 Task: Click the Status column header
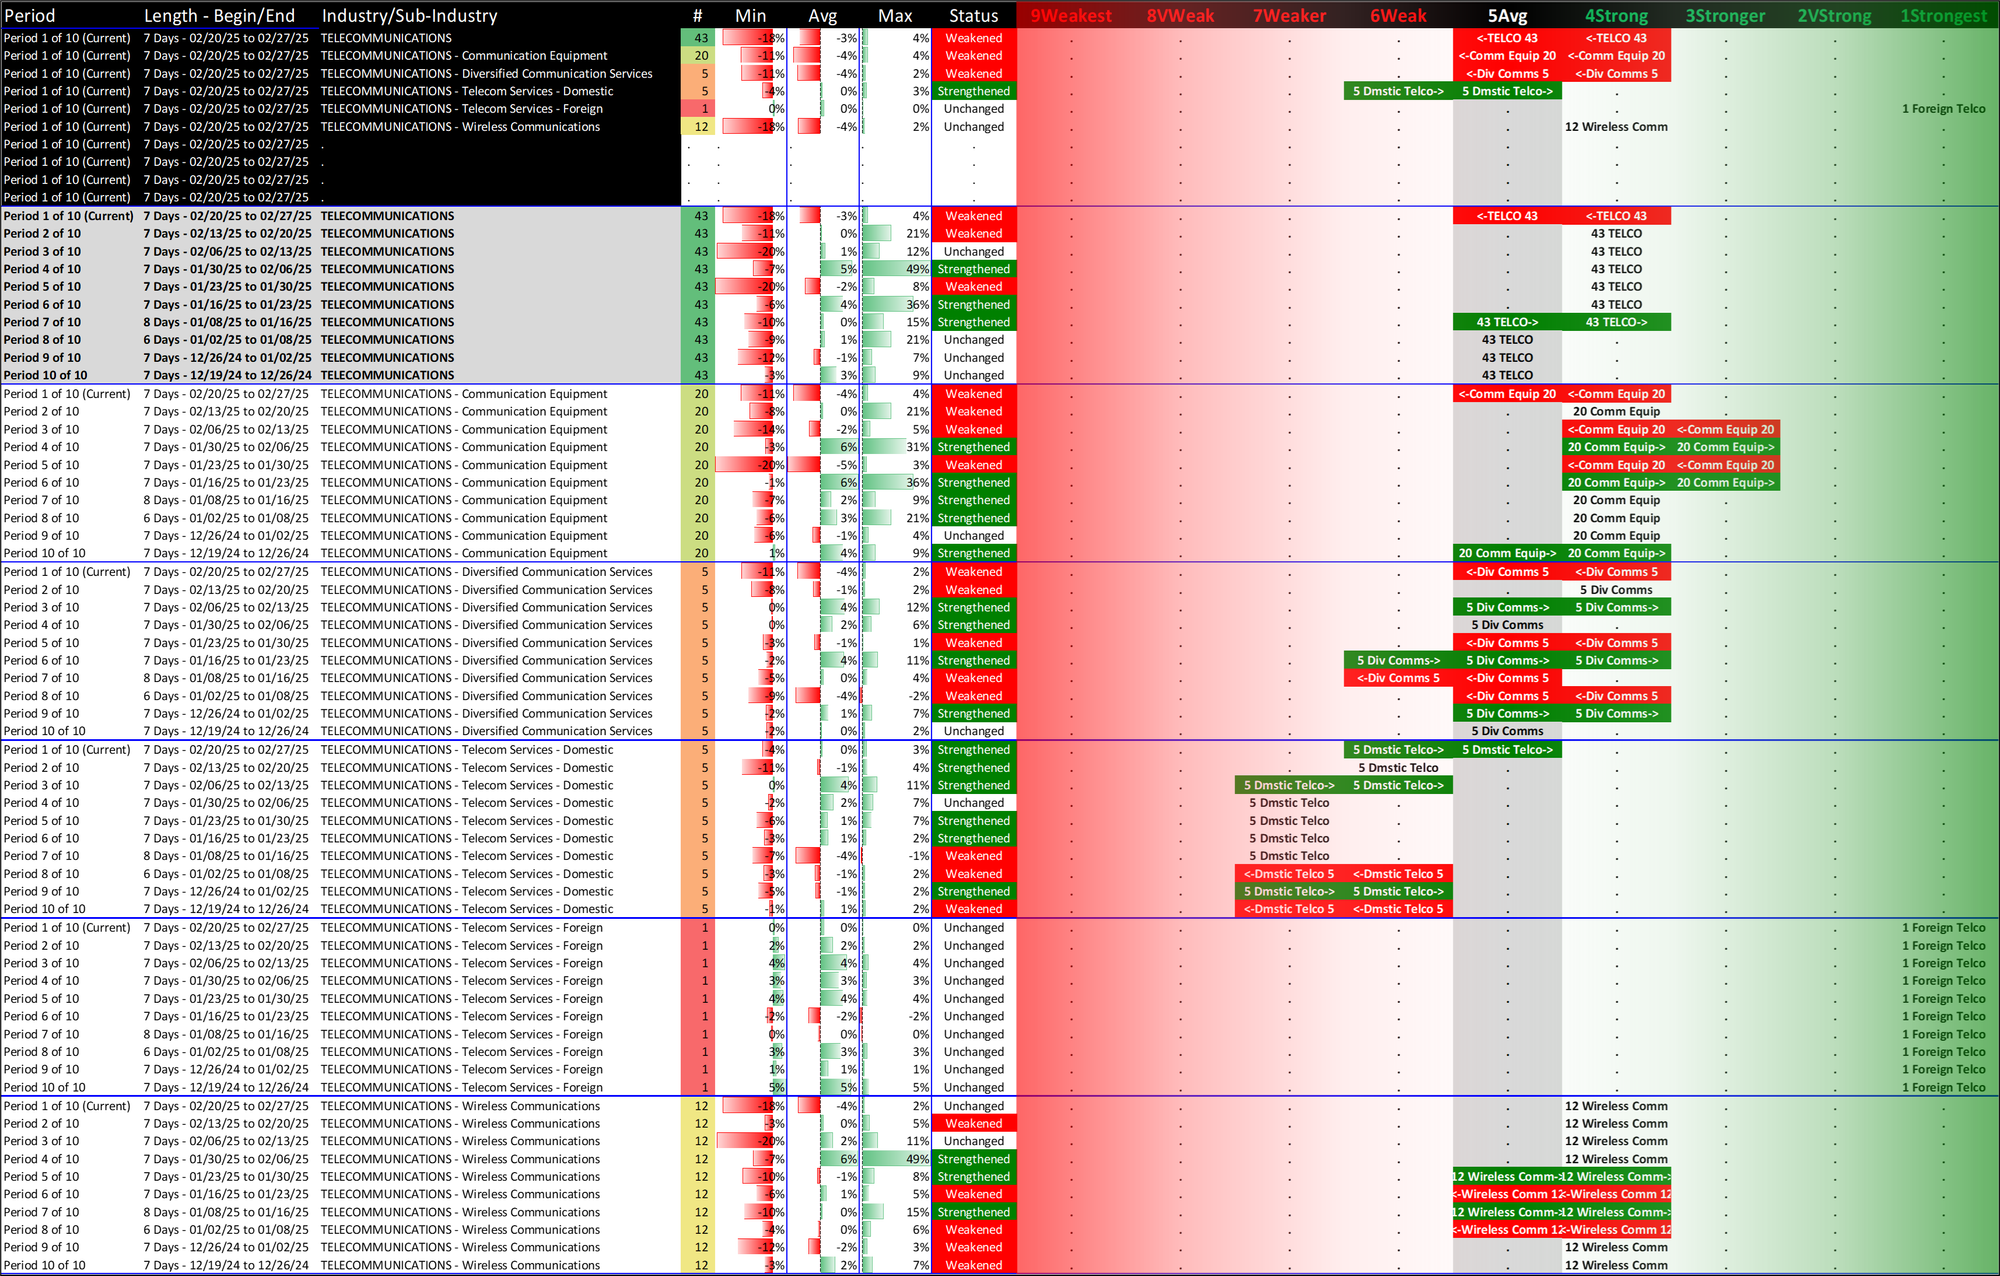click(973, 15)
